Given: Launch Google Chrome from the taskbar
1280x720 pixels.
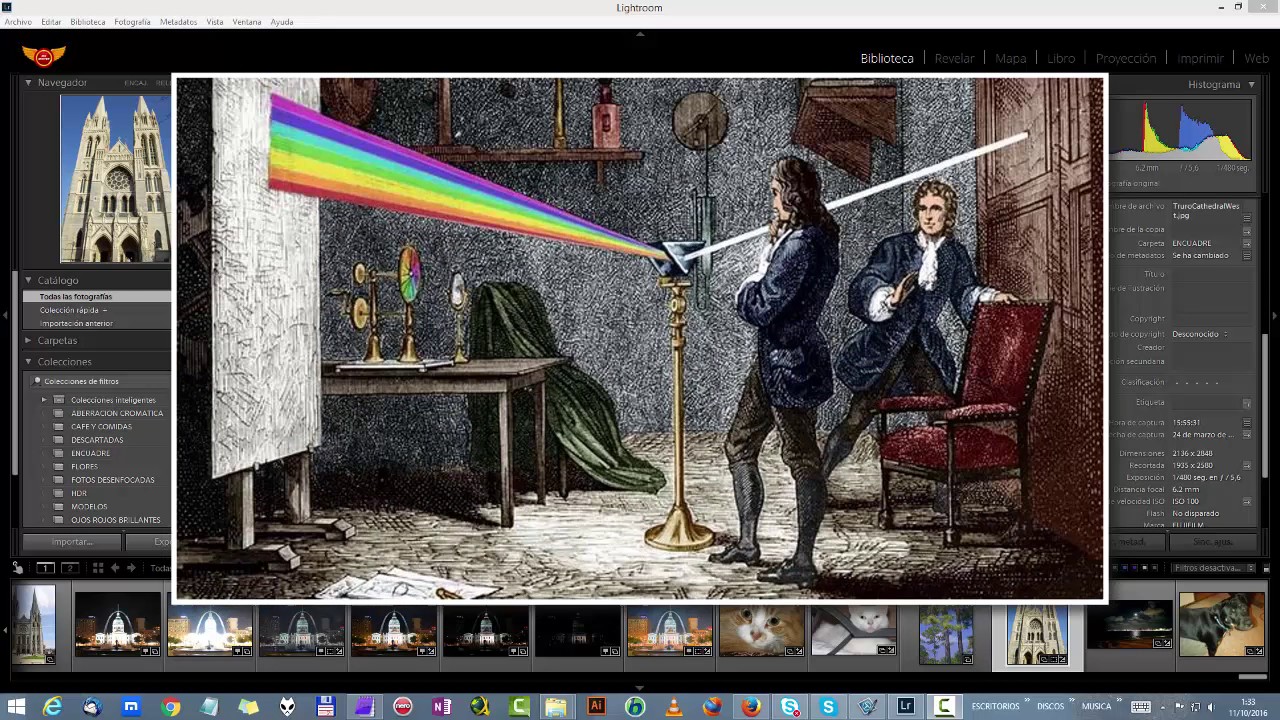Looking at the screenshot, I should (x=171, y=706).
